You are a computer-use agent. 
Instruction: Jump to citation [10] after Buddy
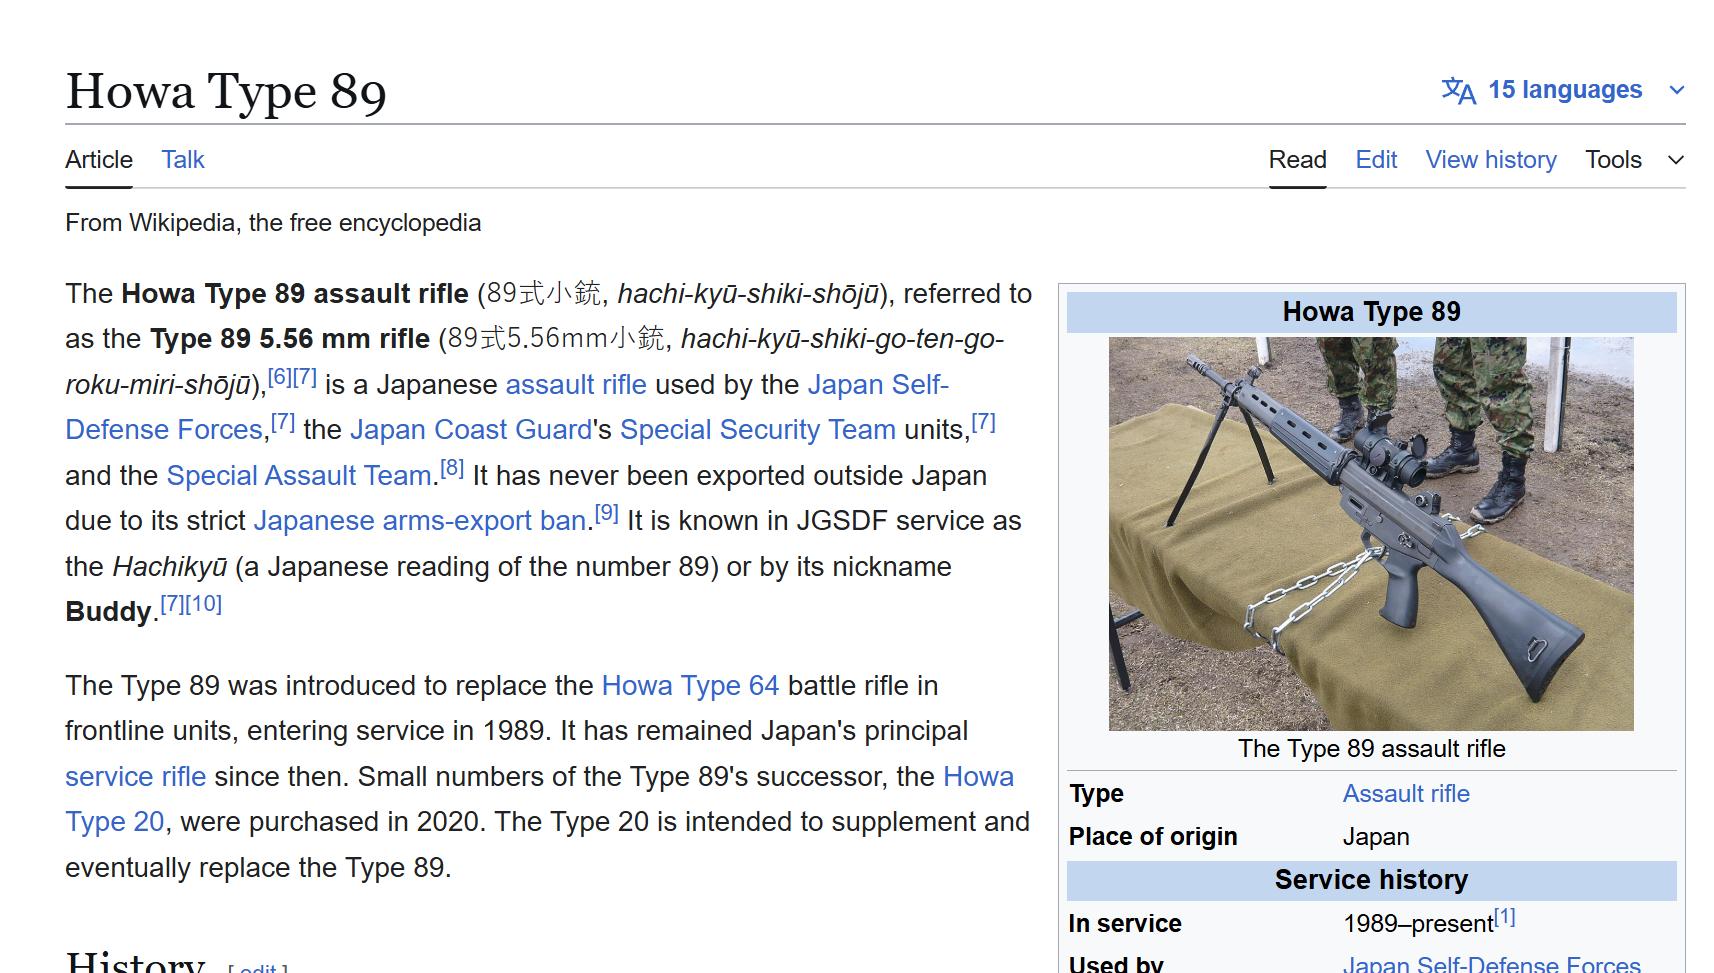pos(204,604)
